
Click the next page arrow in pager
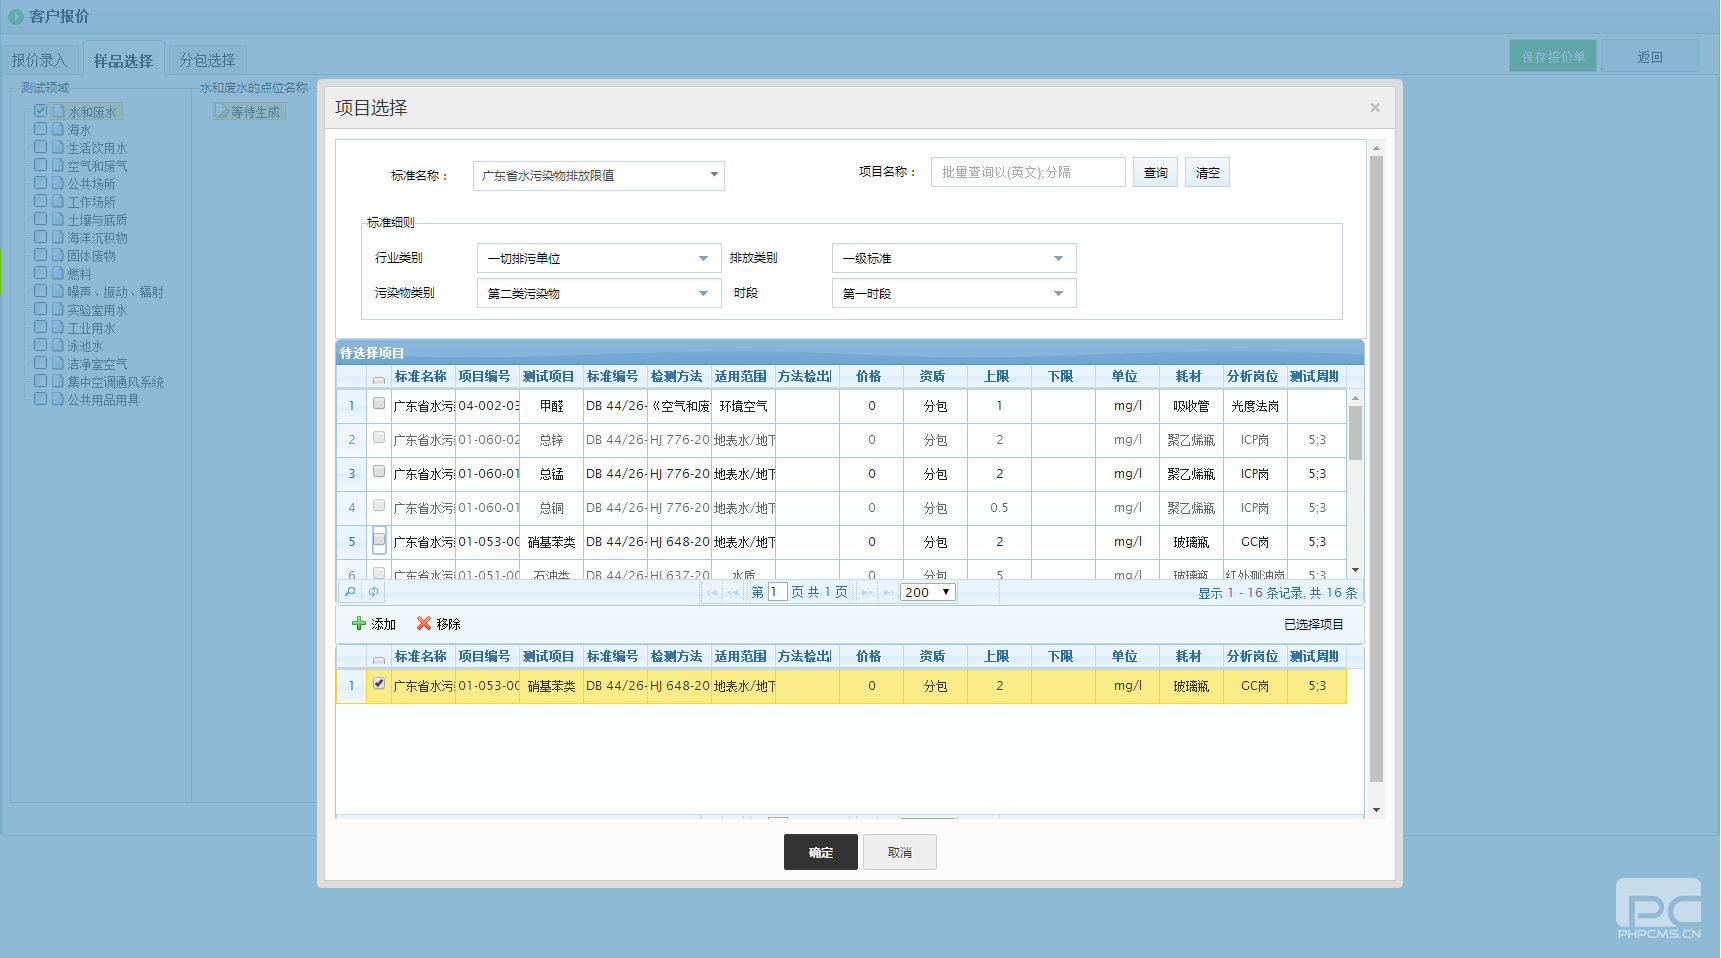click(866, 593)
